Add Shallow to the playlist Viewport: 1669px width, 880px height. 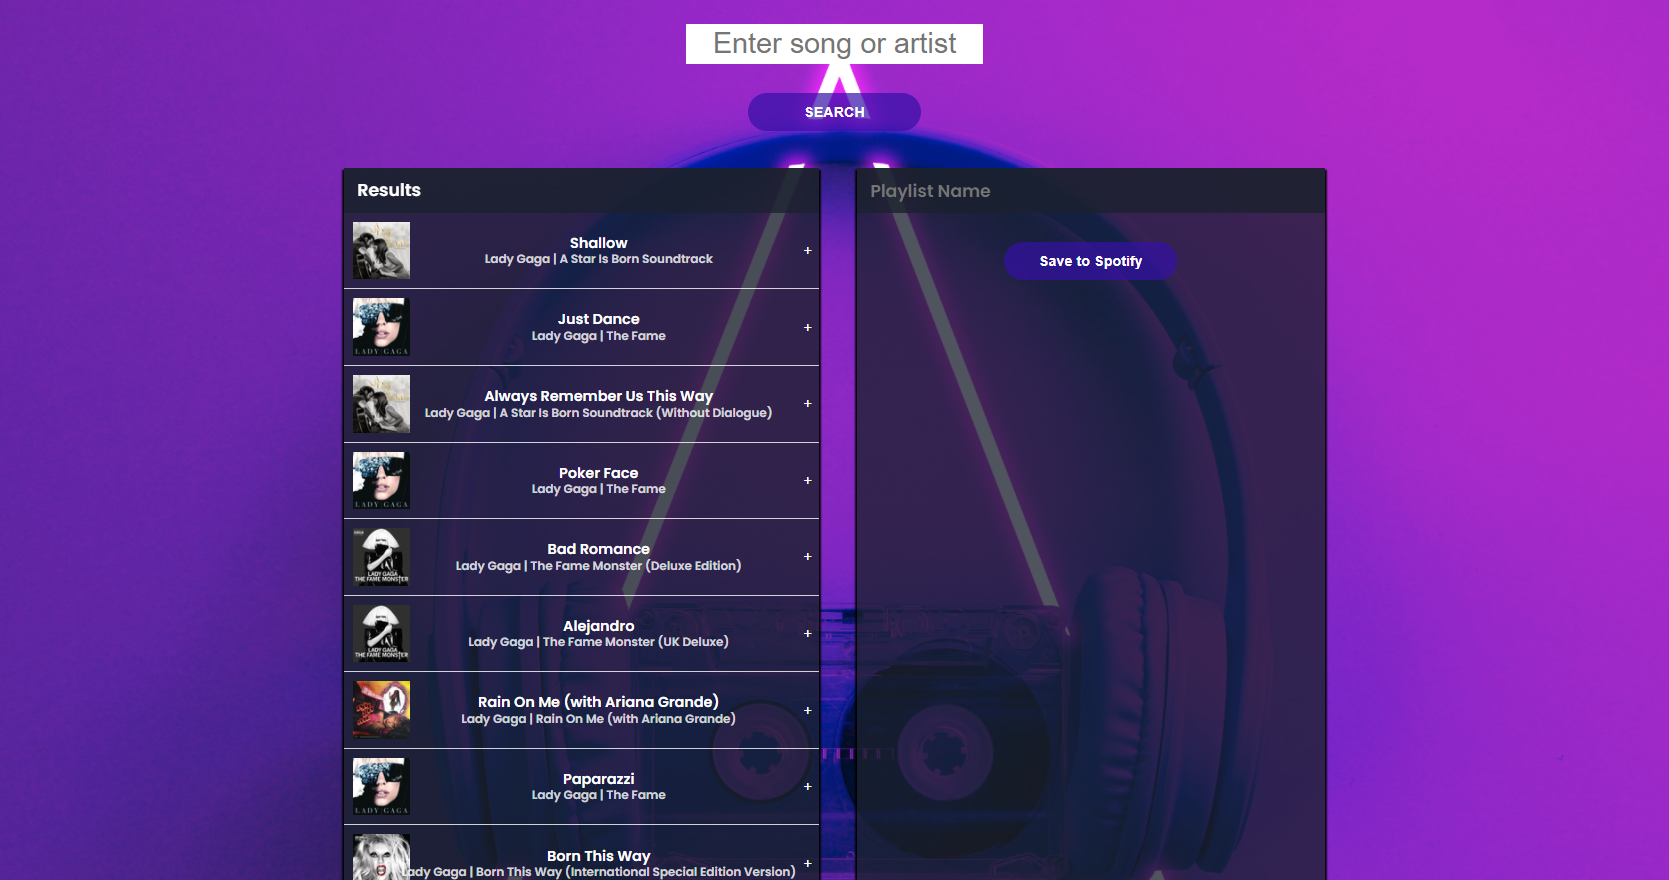807,251
